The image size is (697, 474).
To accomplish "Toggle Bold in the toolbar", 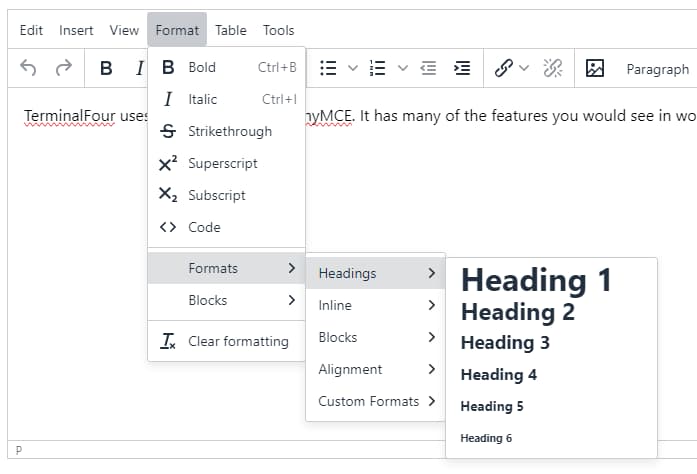I will point(106,68).
